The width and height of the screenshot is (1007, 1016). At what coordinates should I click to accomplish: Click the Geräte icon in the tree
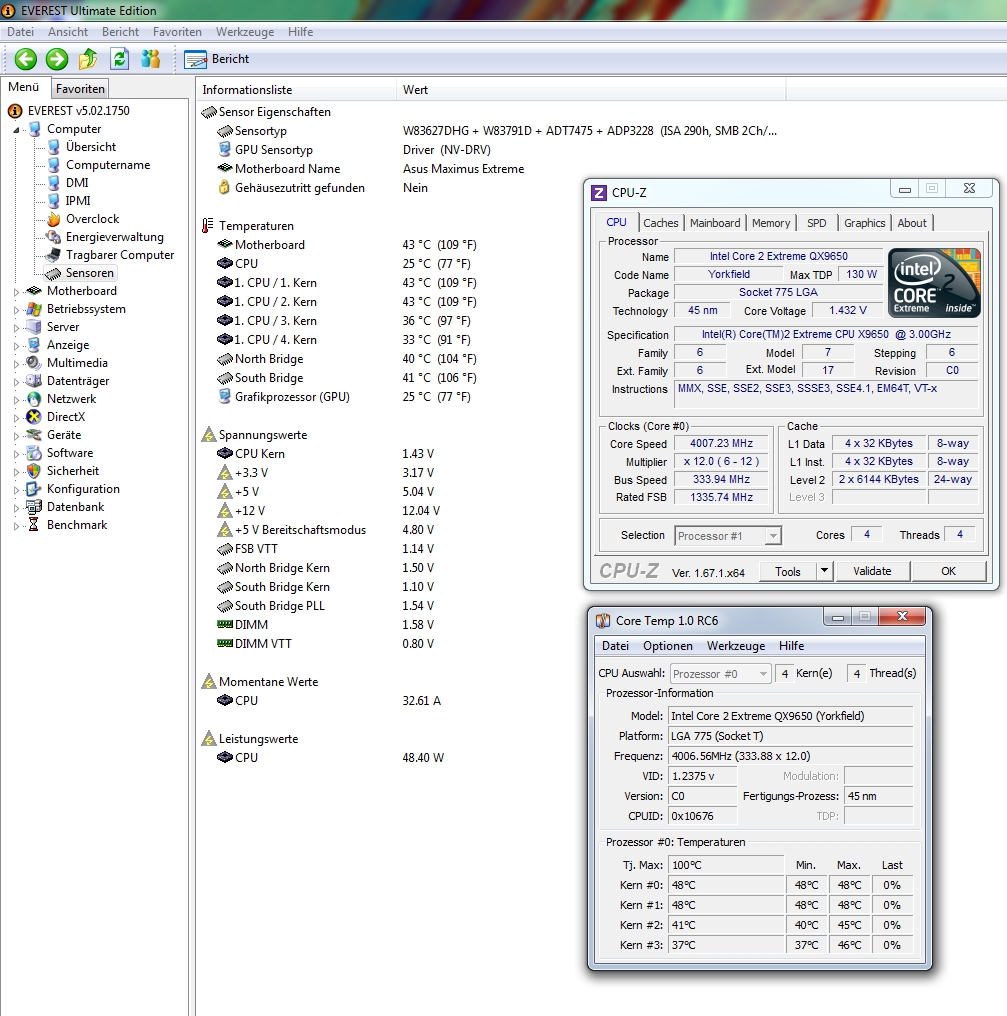[34, 435]
